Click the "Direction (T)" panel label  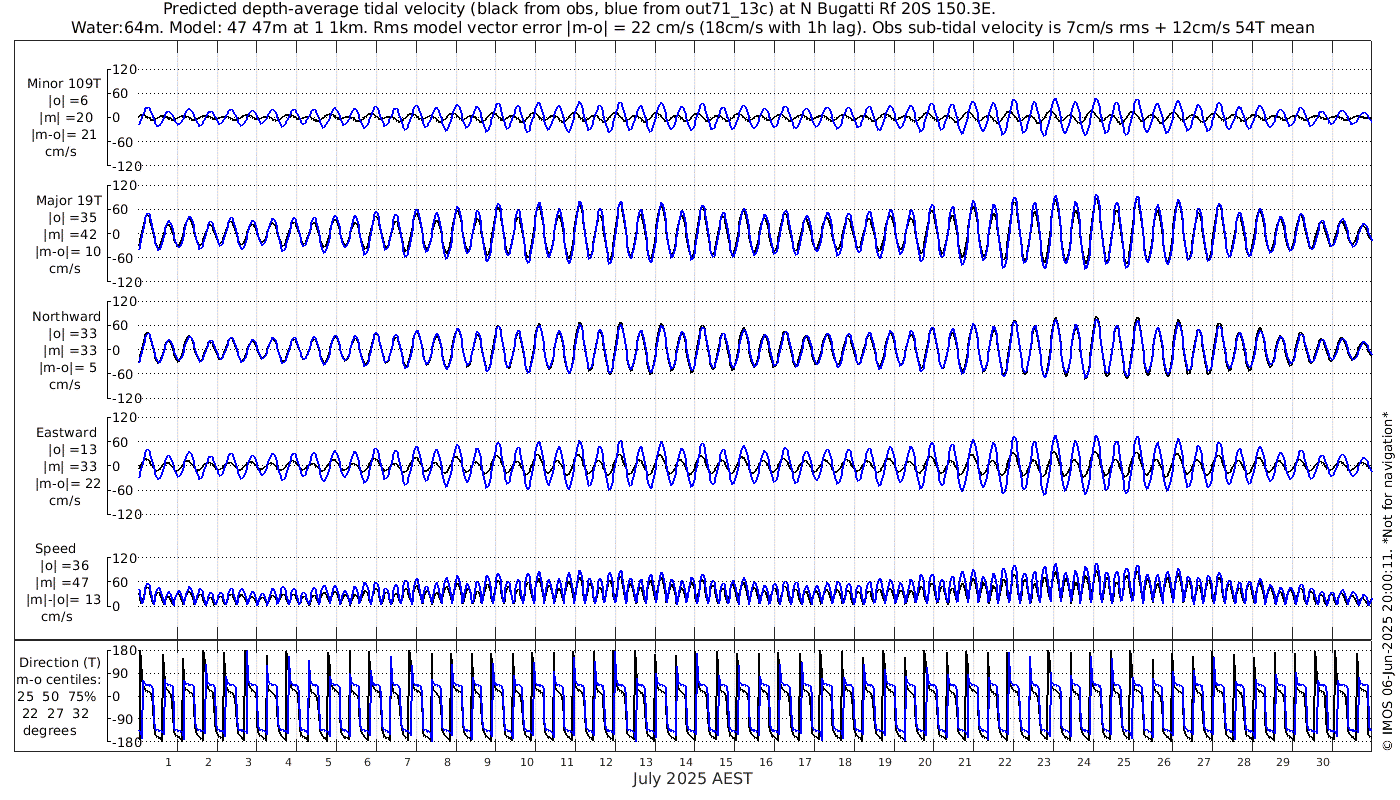60,662
